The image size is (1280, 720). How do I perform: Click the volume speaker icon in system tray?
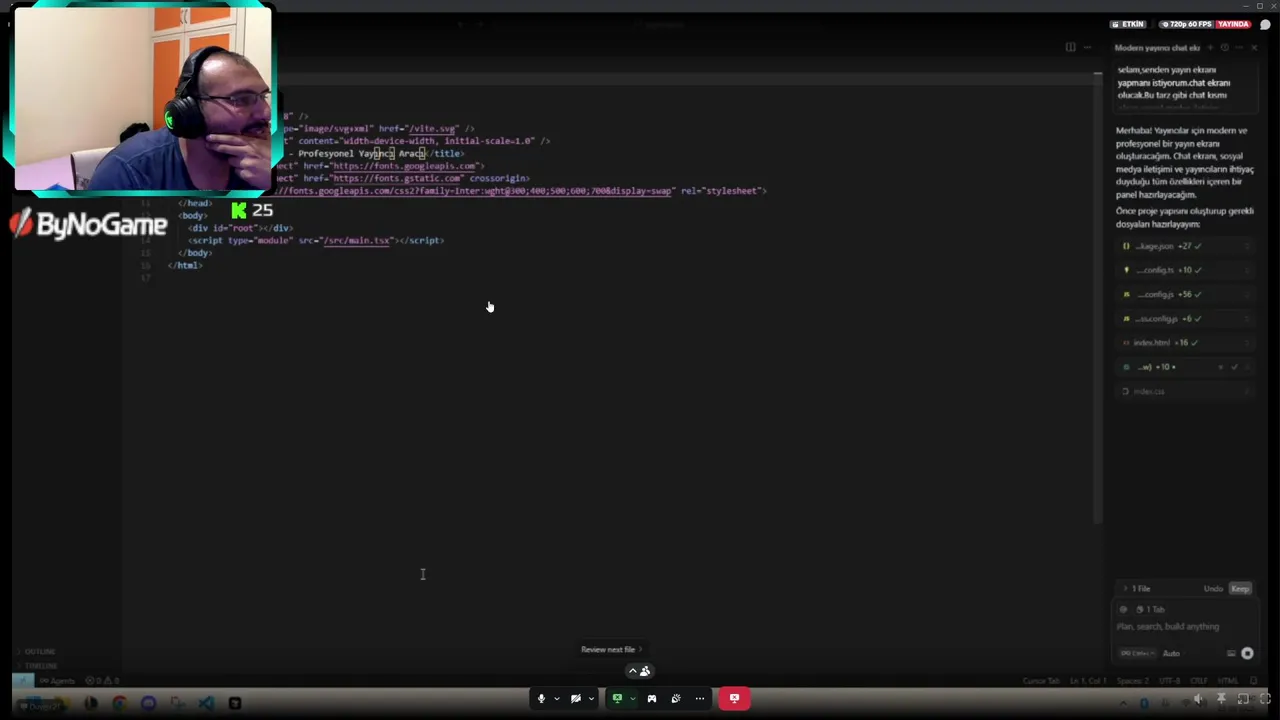1199,698
